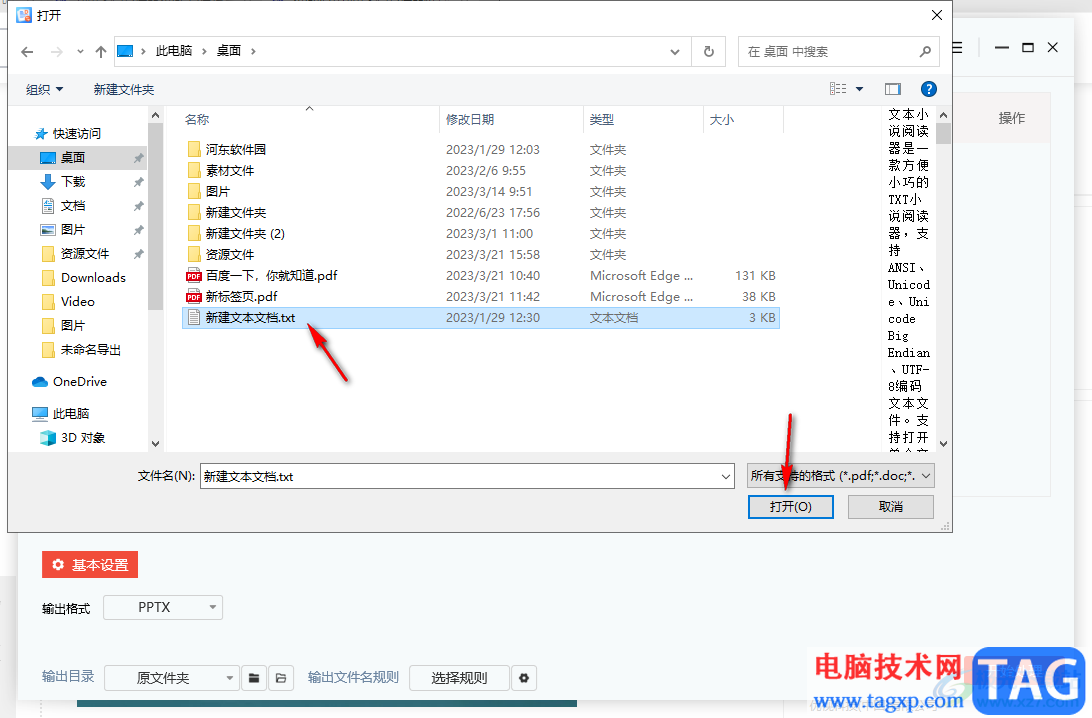Select Video folder in sidebar
This screenshot has width=1092, height=718.
(x=78, y=302)
